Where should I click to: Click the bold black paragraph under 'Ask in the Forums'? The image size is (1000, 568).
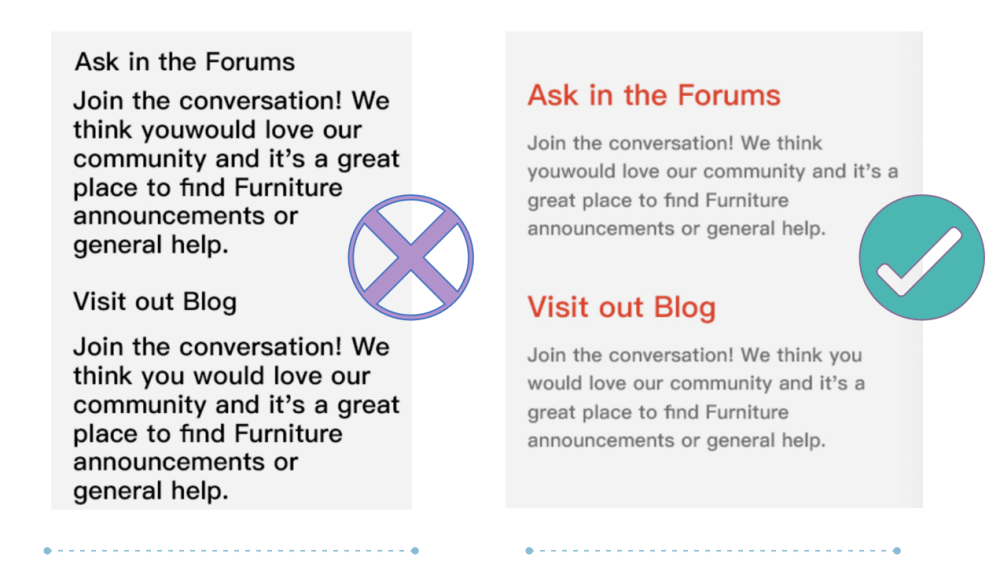pyautogui.click(x=236, y=173)
